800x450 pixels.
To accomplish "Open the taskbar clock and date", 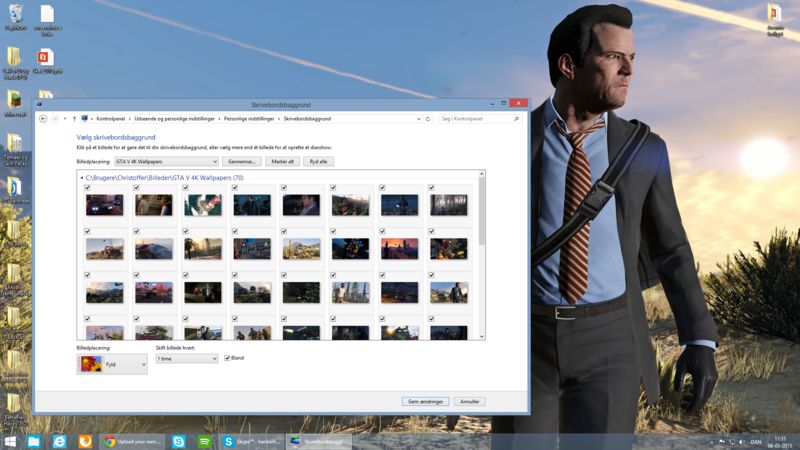I will point(781,442).
